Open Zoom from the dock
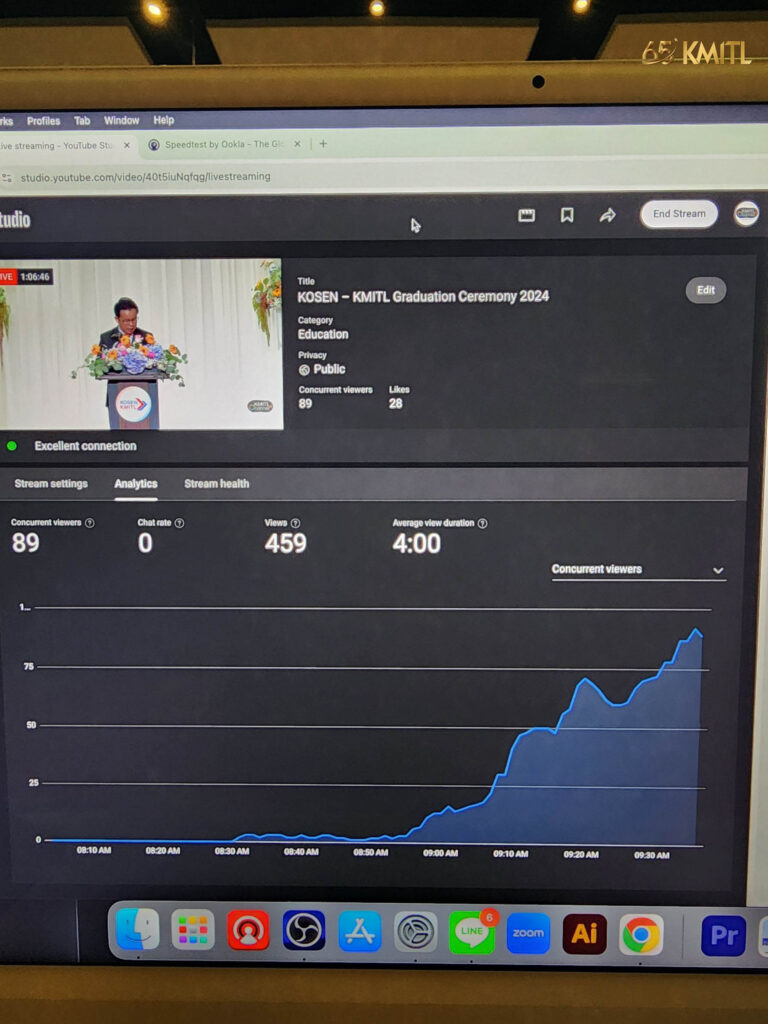 pos(528,933)
